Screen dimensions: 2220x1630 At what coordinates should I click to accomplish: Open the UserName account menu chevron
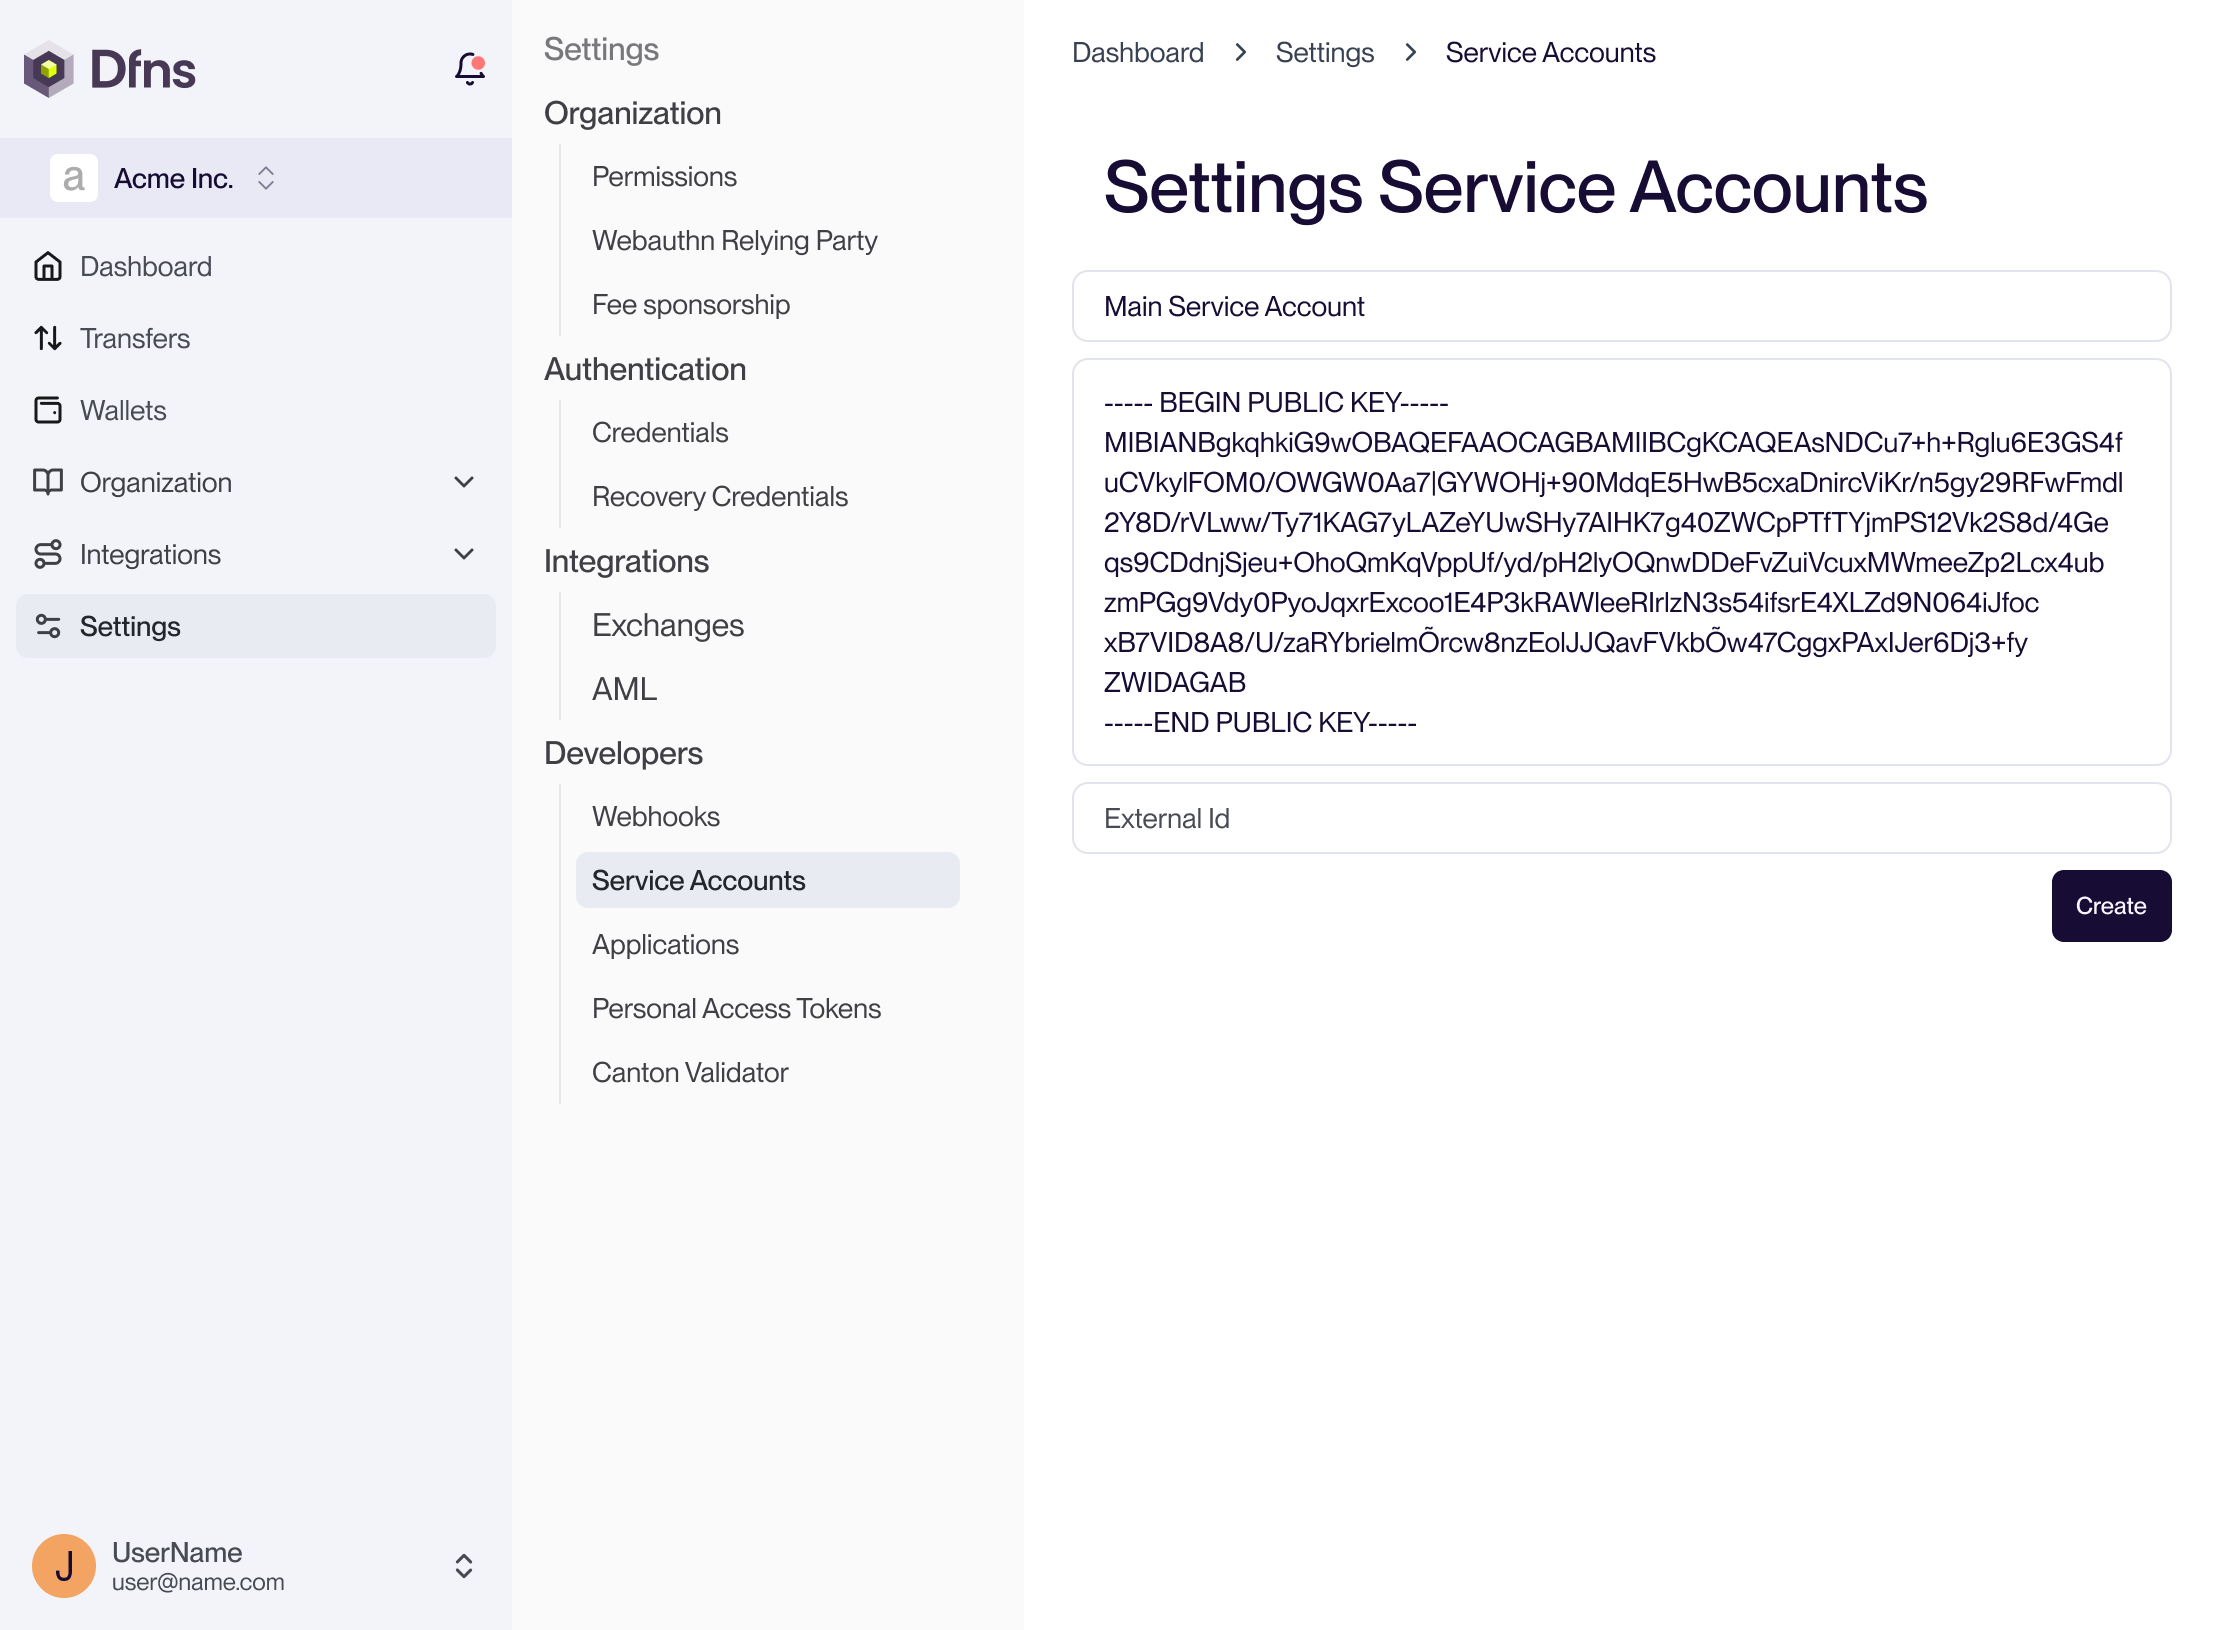click(x=464, y=1565)
